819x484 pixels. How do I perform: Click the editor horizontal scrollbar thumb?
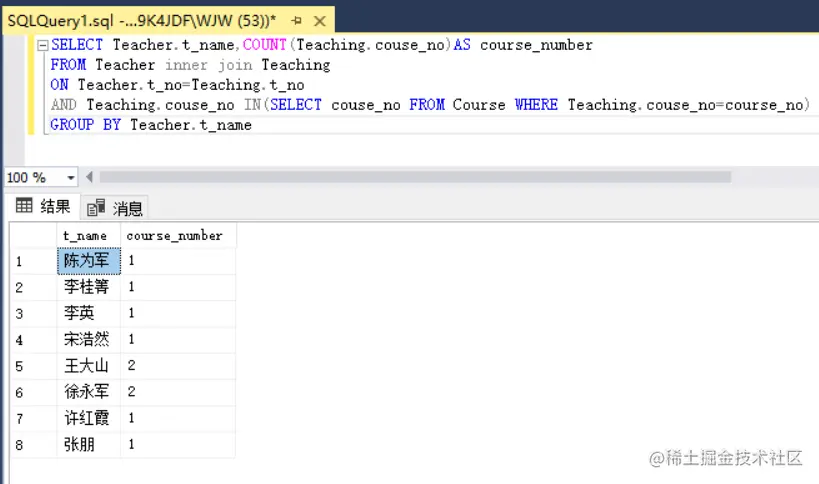coord(415,178)
